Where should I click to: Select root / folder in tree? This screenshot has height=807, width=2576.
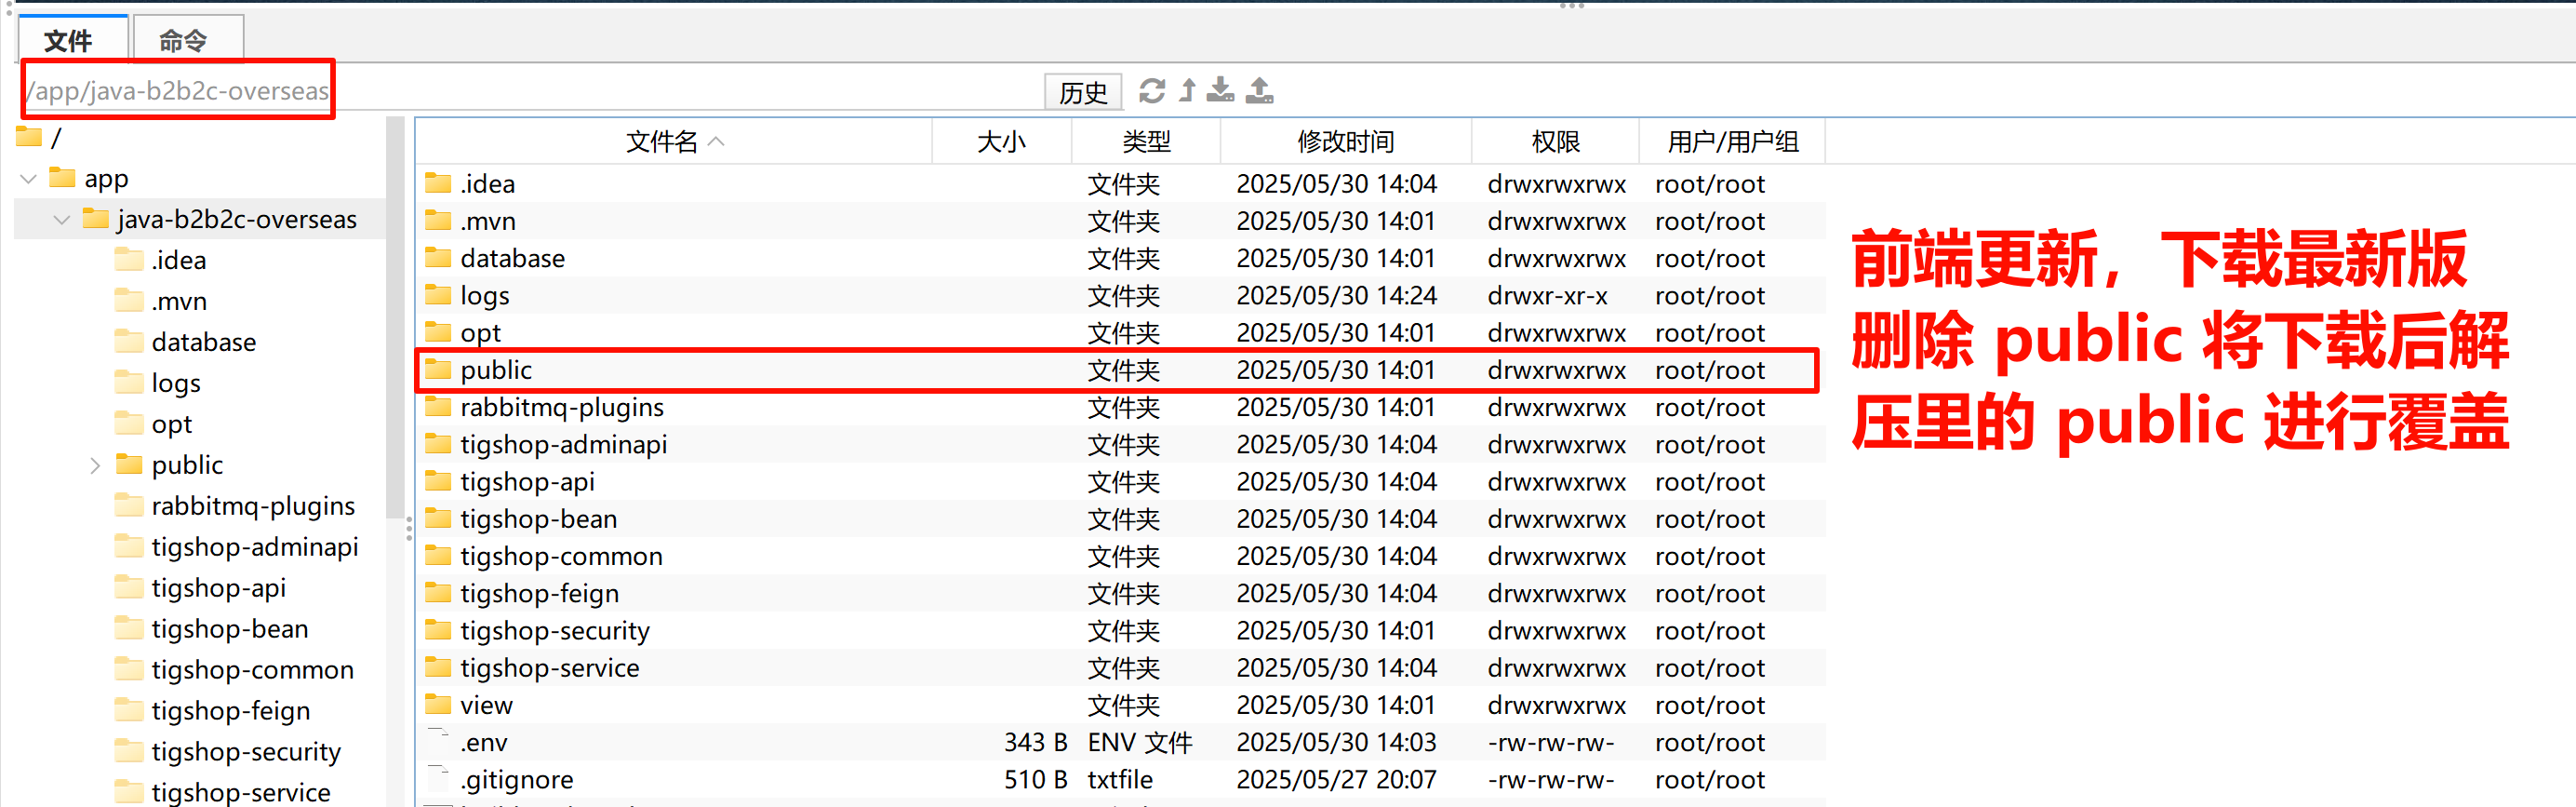pos(40,137)
